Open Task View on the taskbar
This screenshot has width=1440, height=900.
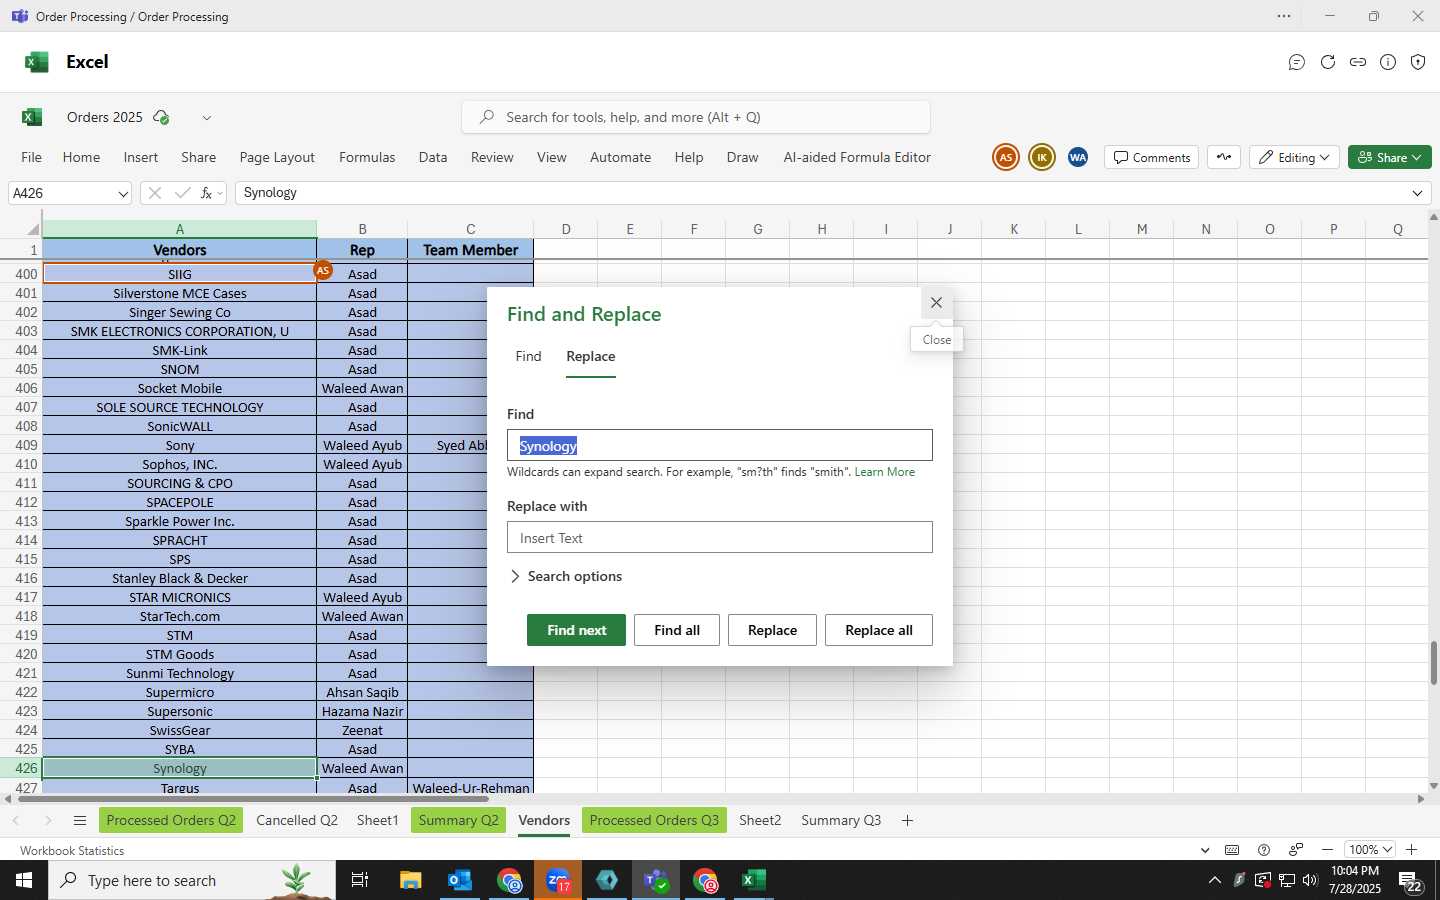[x=360, y=880]
